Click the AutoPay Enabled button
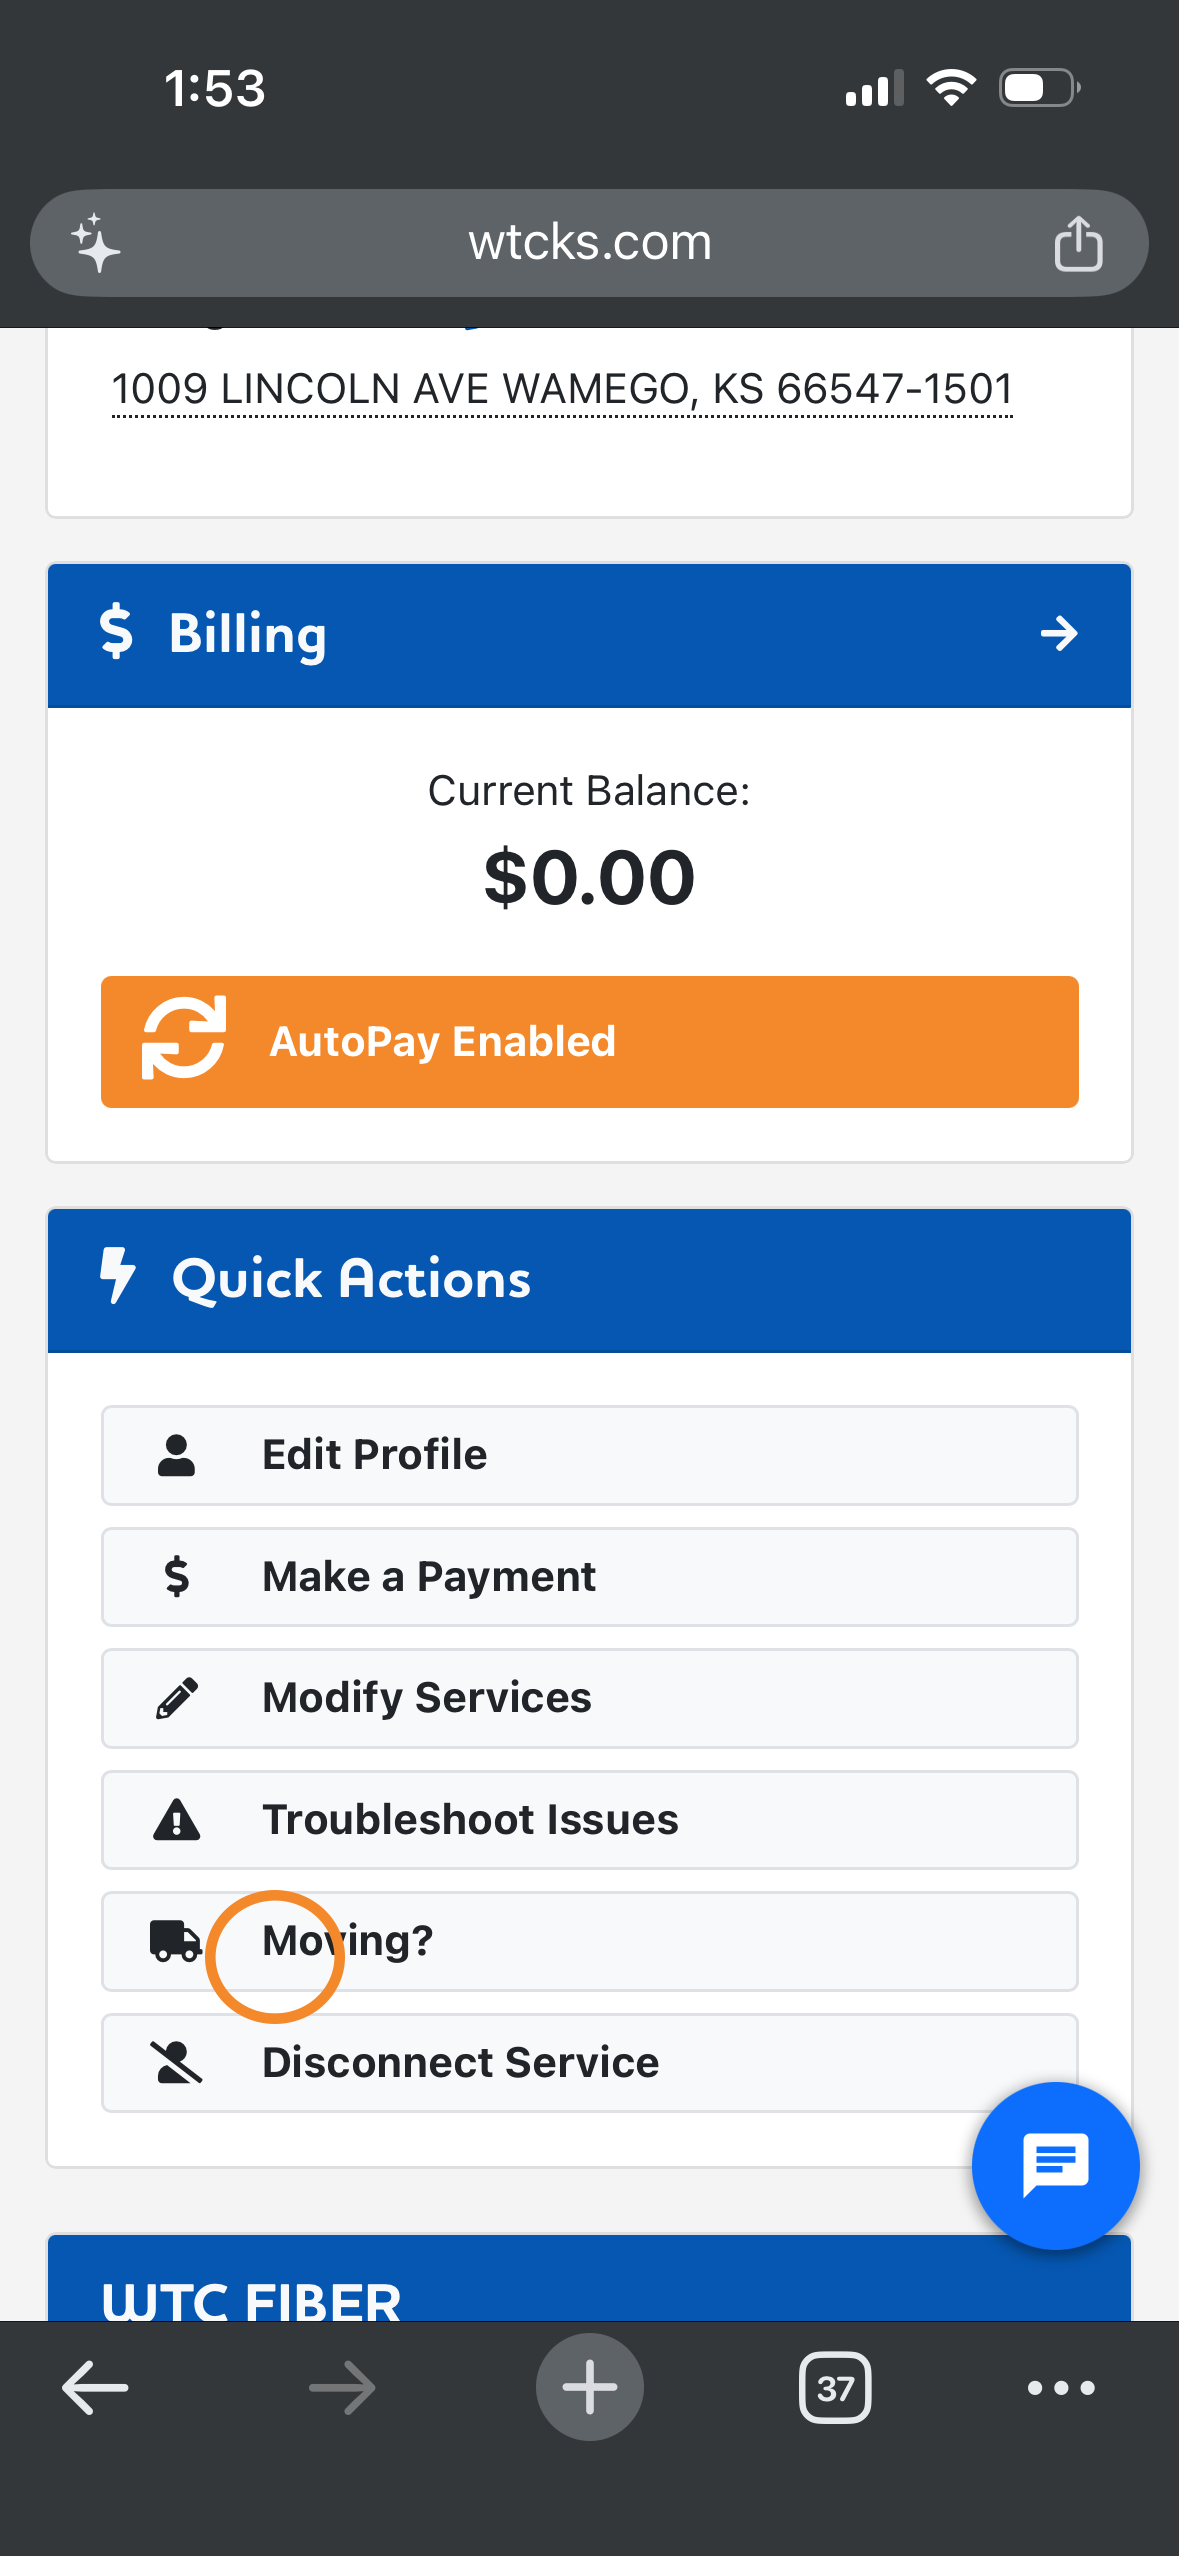This screenshot has width=1179, height=2556. (x=589, y=1042)
